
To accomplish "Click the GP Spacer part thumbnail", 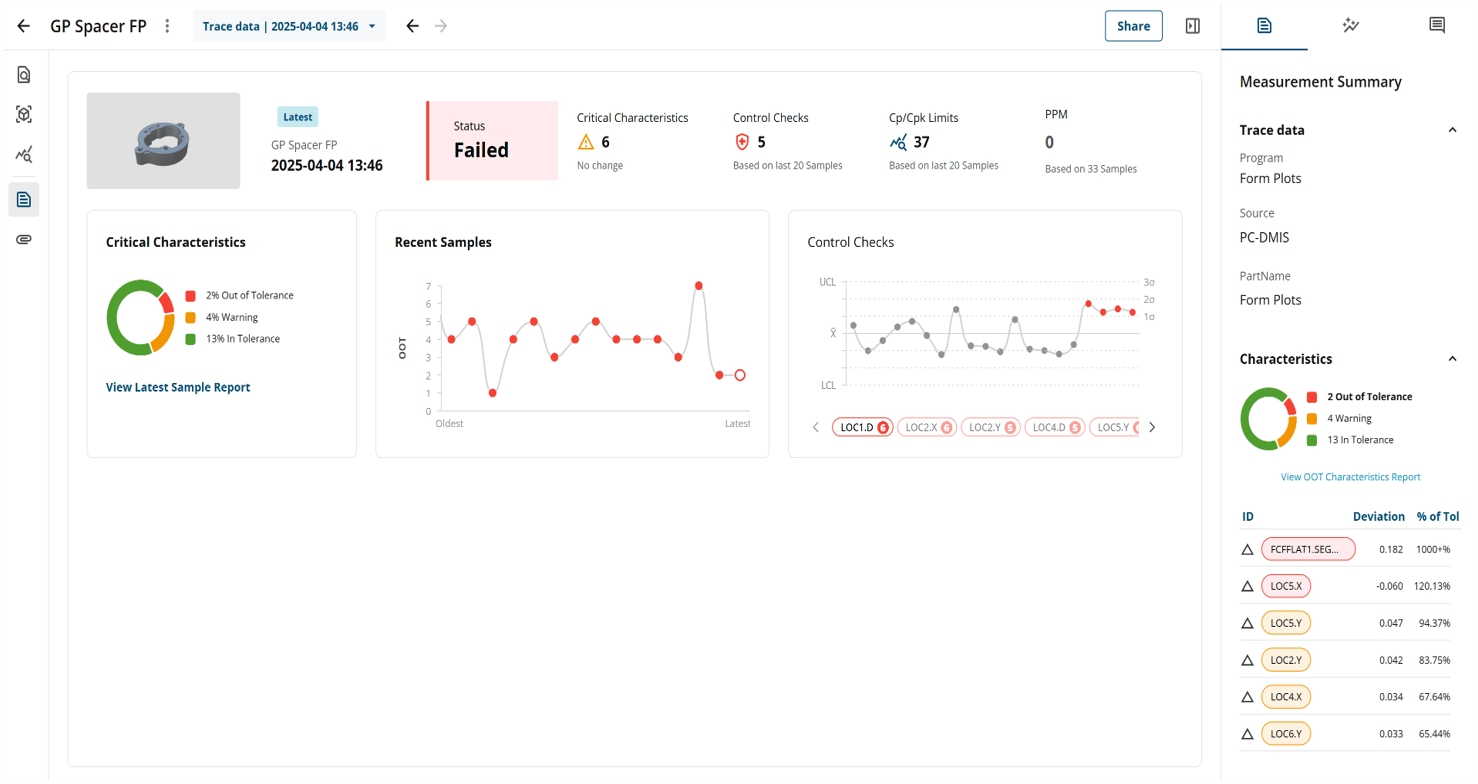I will 163,141.
